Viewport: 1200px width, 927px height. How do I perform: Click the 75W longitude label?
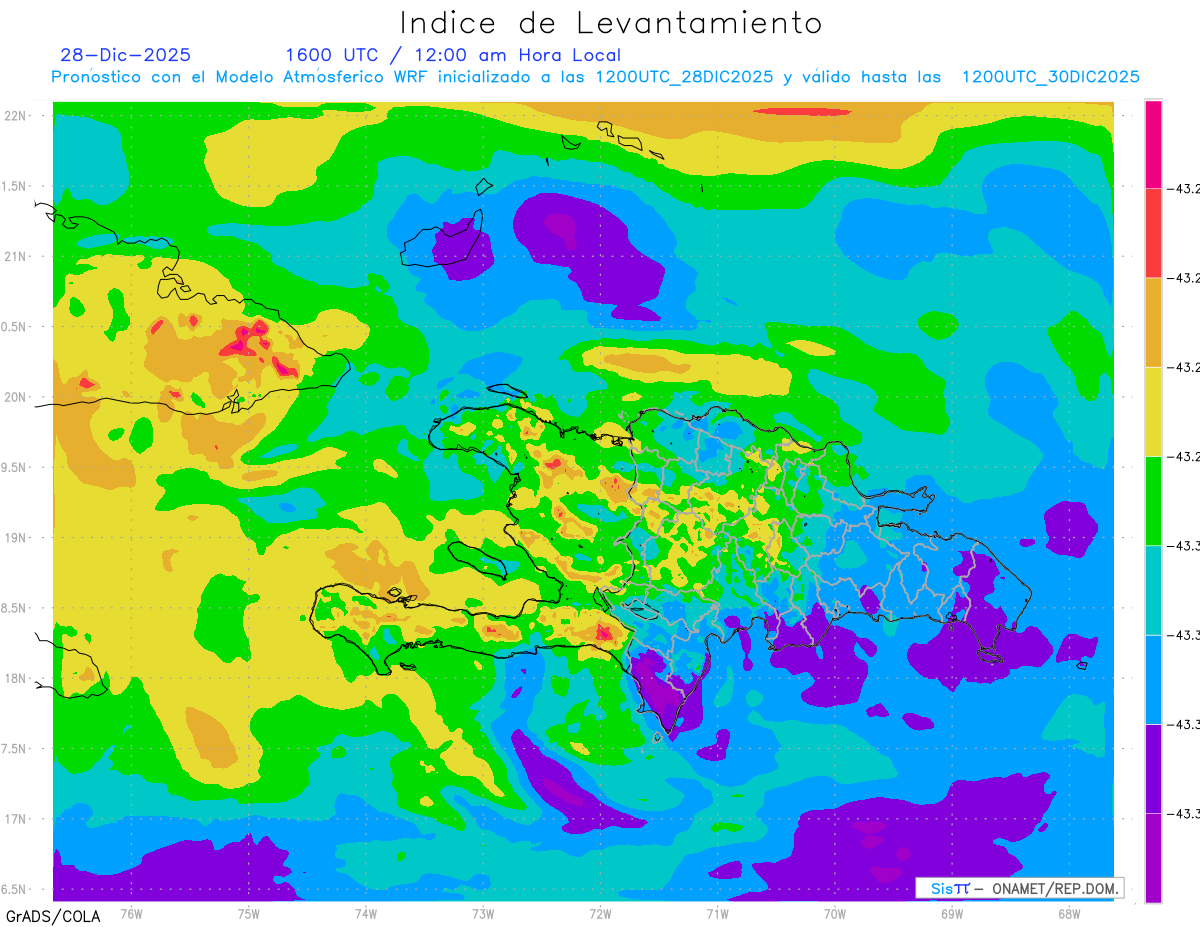(249, 912)
